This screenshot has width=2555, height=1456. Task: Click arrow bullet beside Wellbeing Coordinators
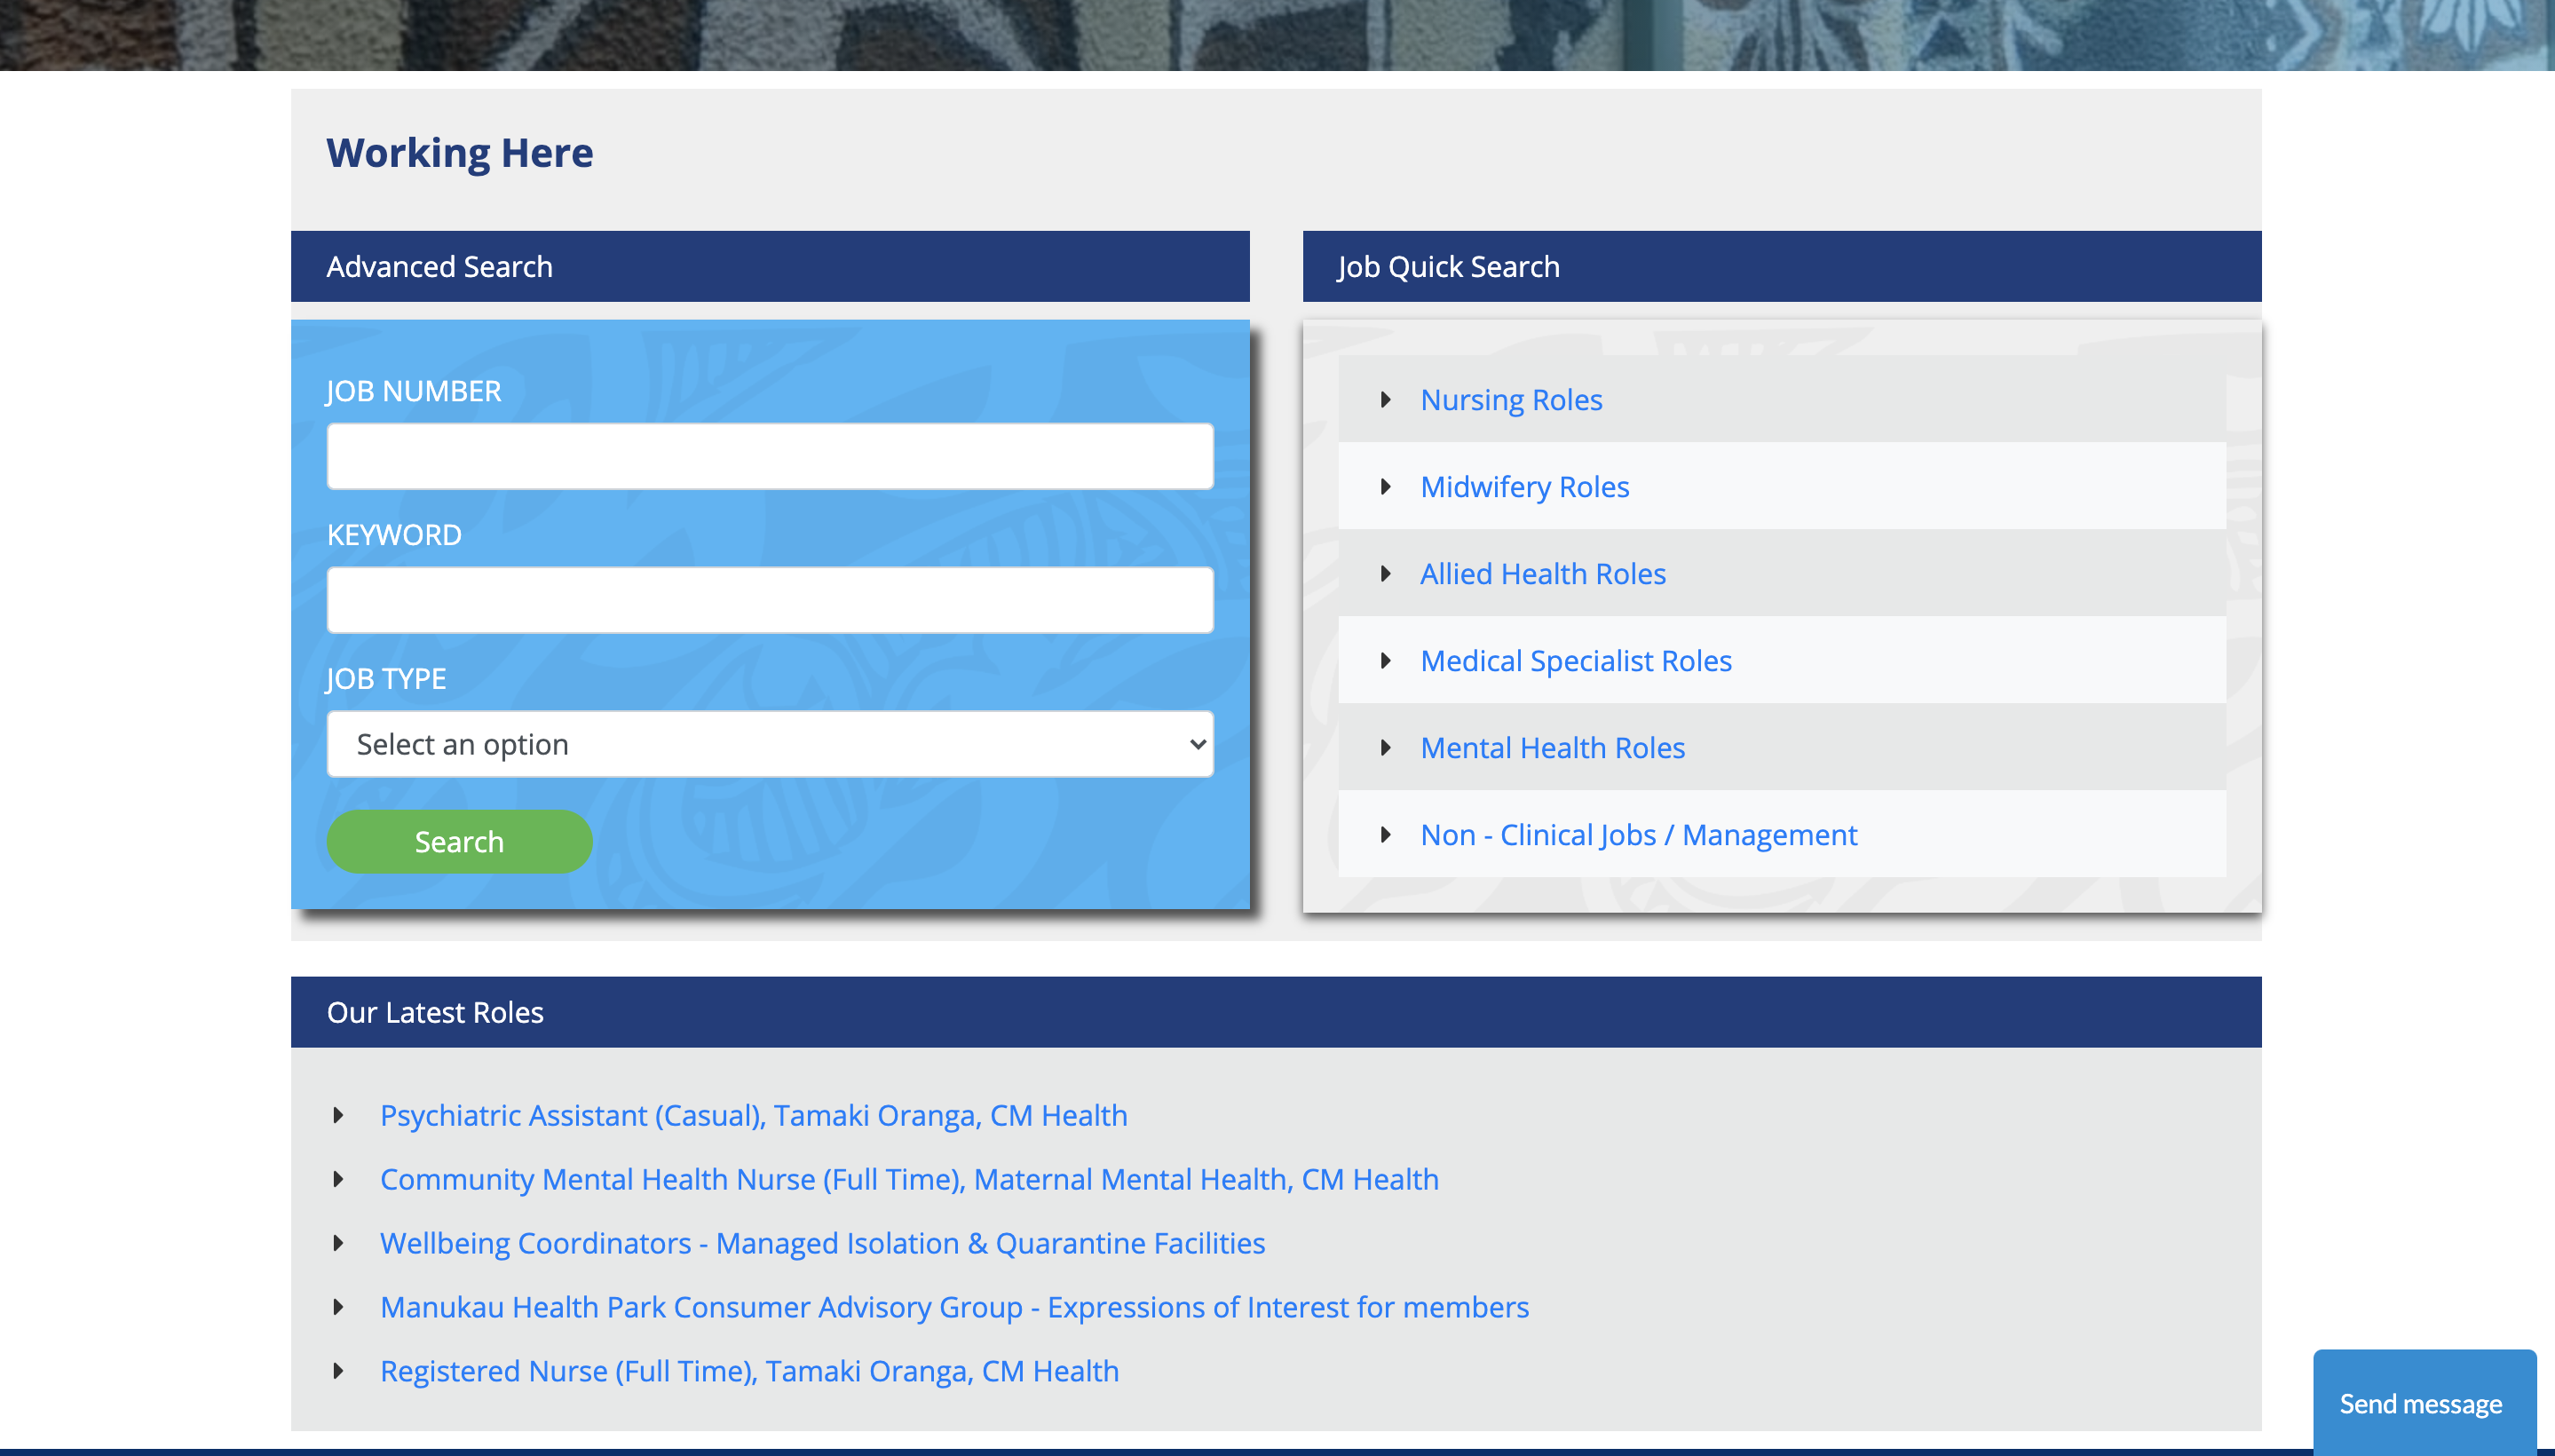point(338,1243)
